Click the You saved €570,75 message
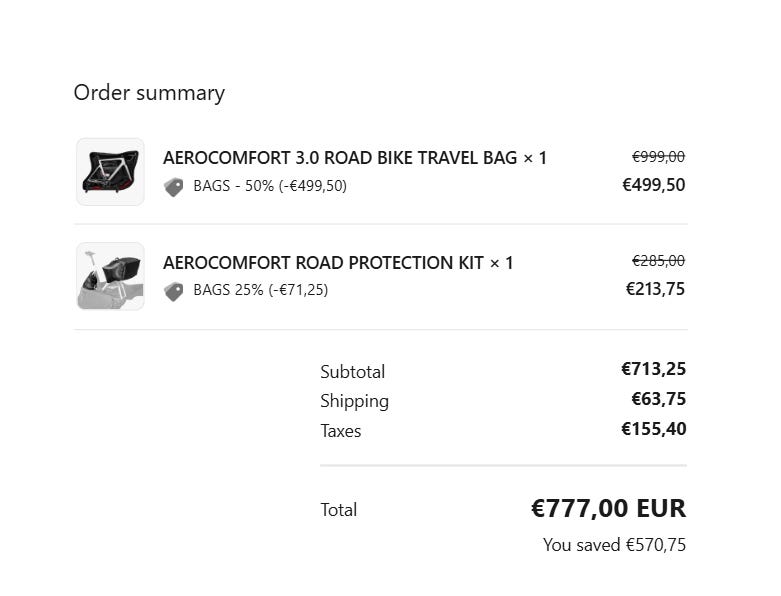 coord(614,545)
